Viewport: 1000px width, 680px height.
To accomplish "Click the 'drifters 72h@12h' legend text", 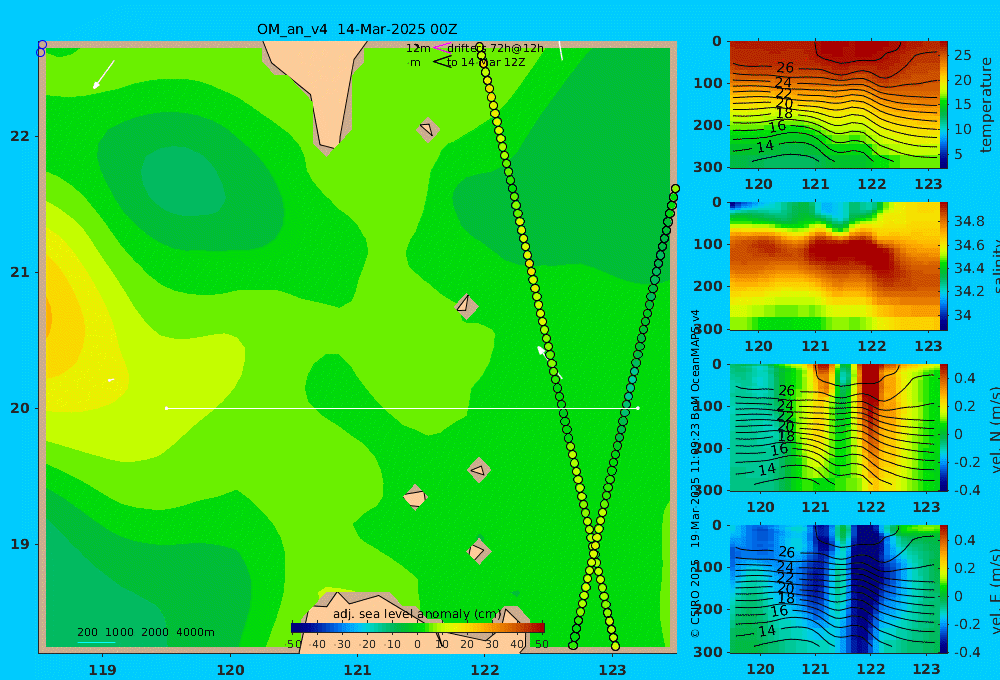I will (496, 48).
